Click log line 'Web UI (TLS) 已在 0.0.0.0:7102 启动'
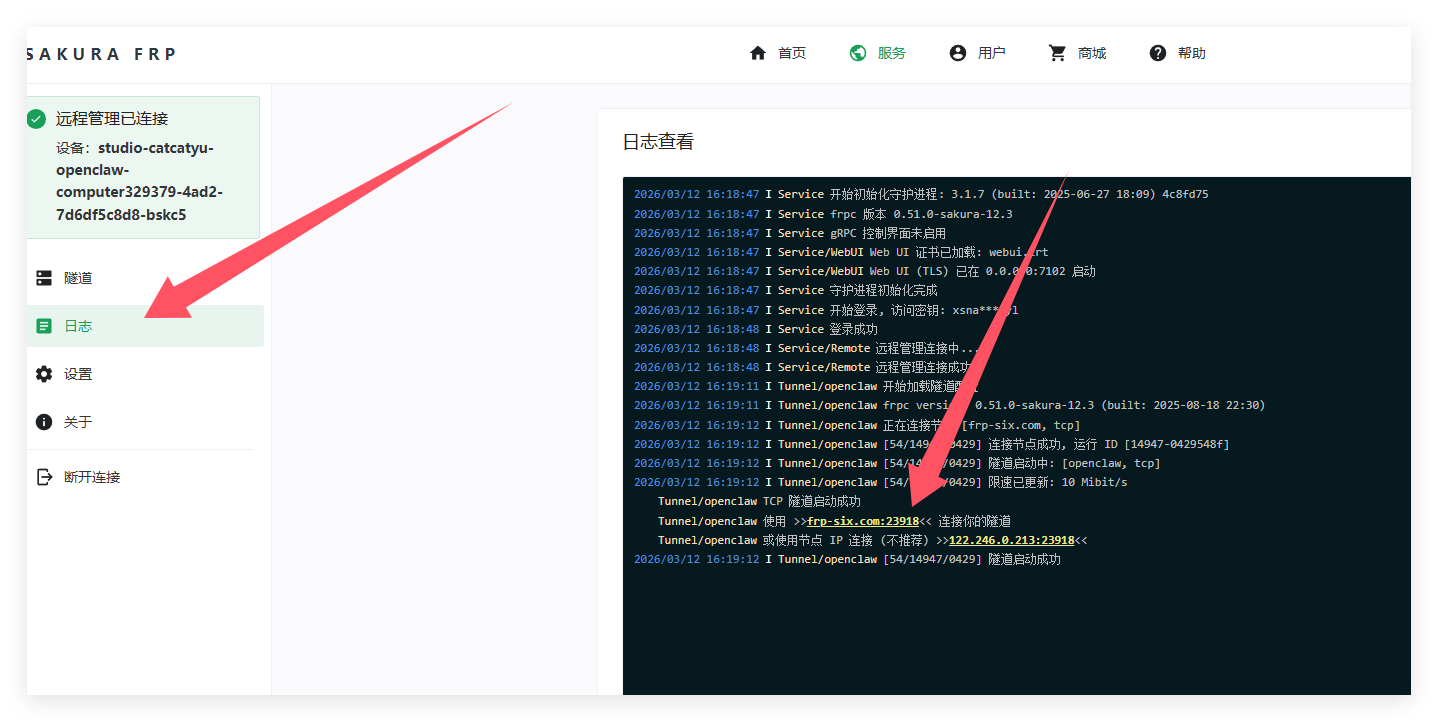Viewport: 1438px width, 722px height. coord(865,271)
